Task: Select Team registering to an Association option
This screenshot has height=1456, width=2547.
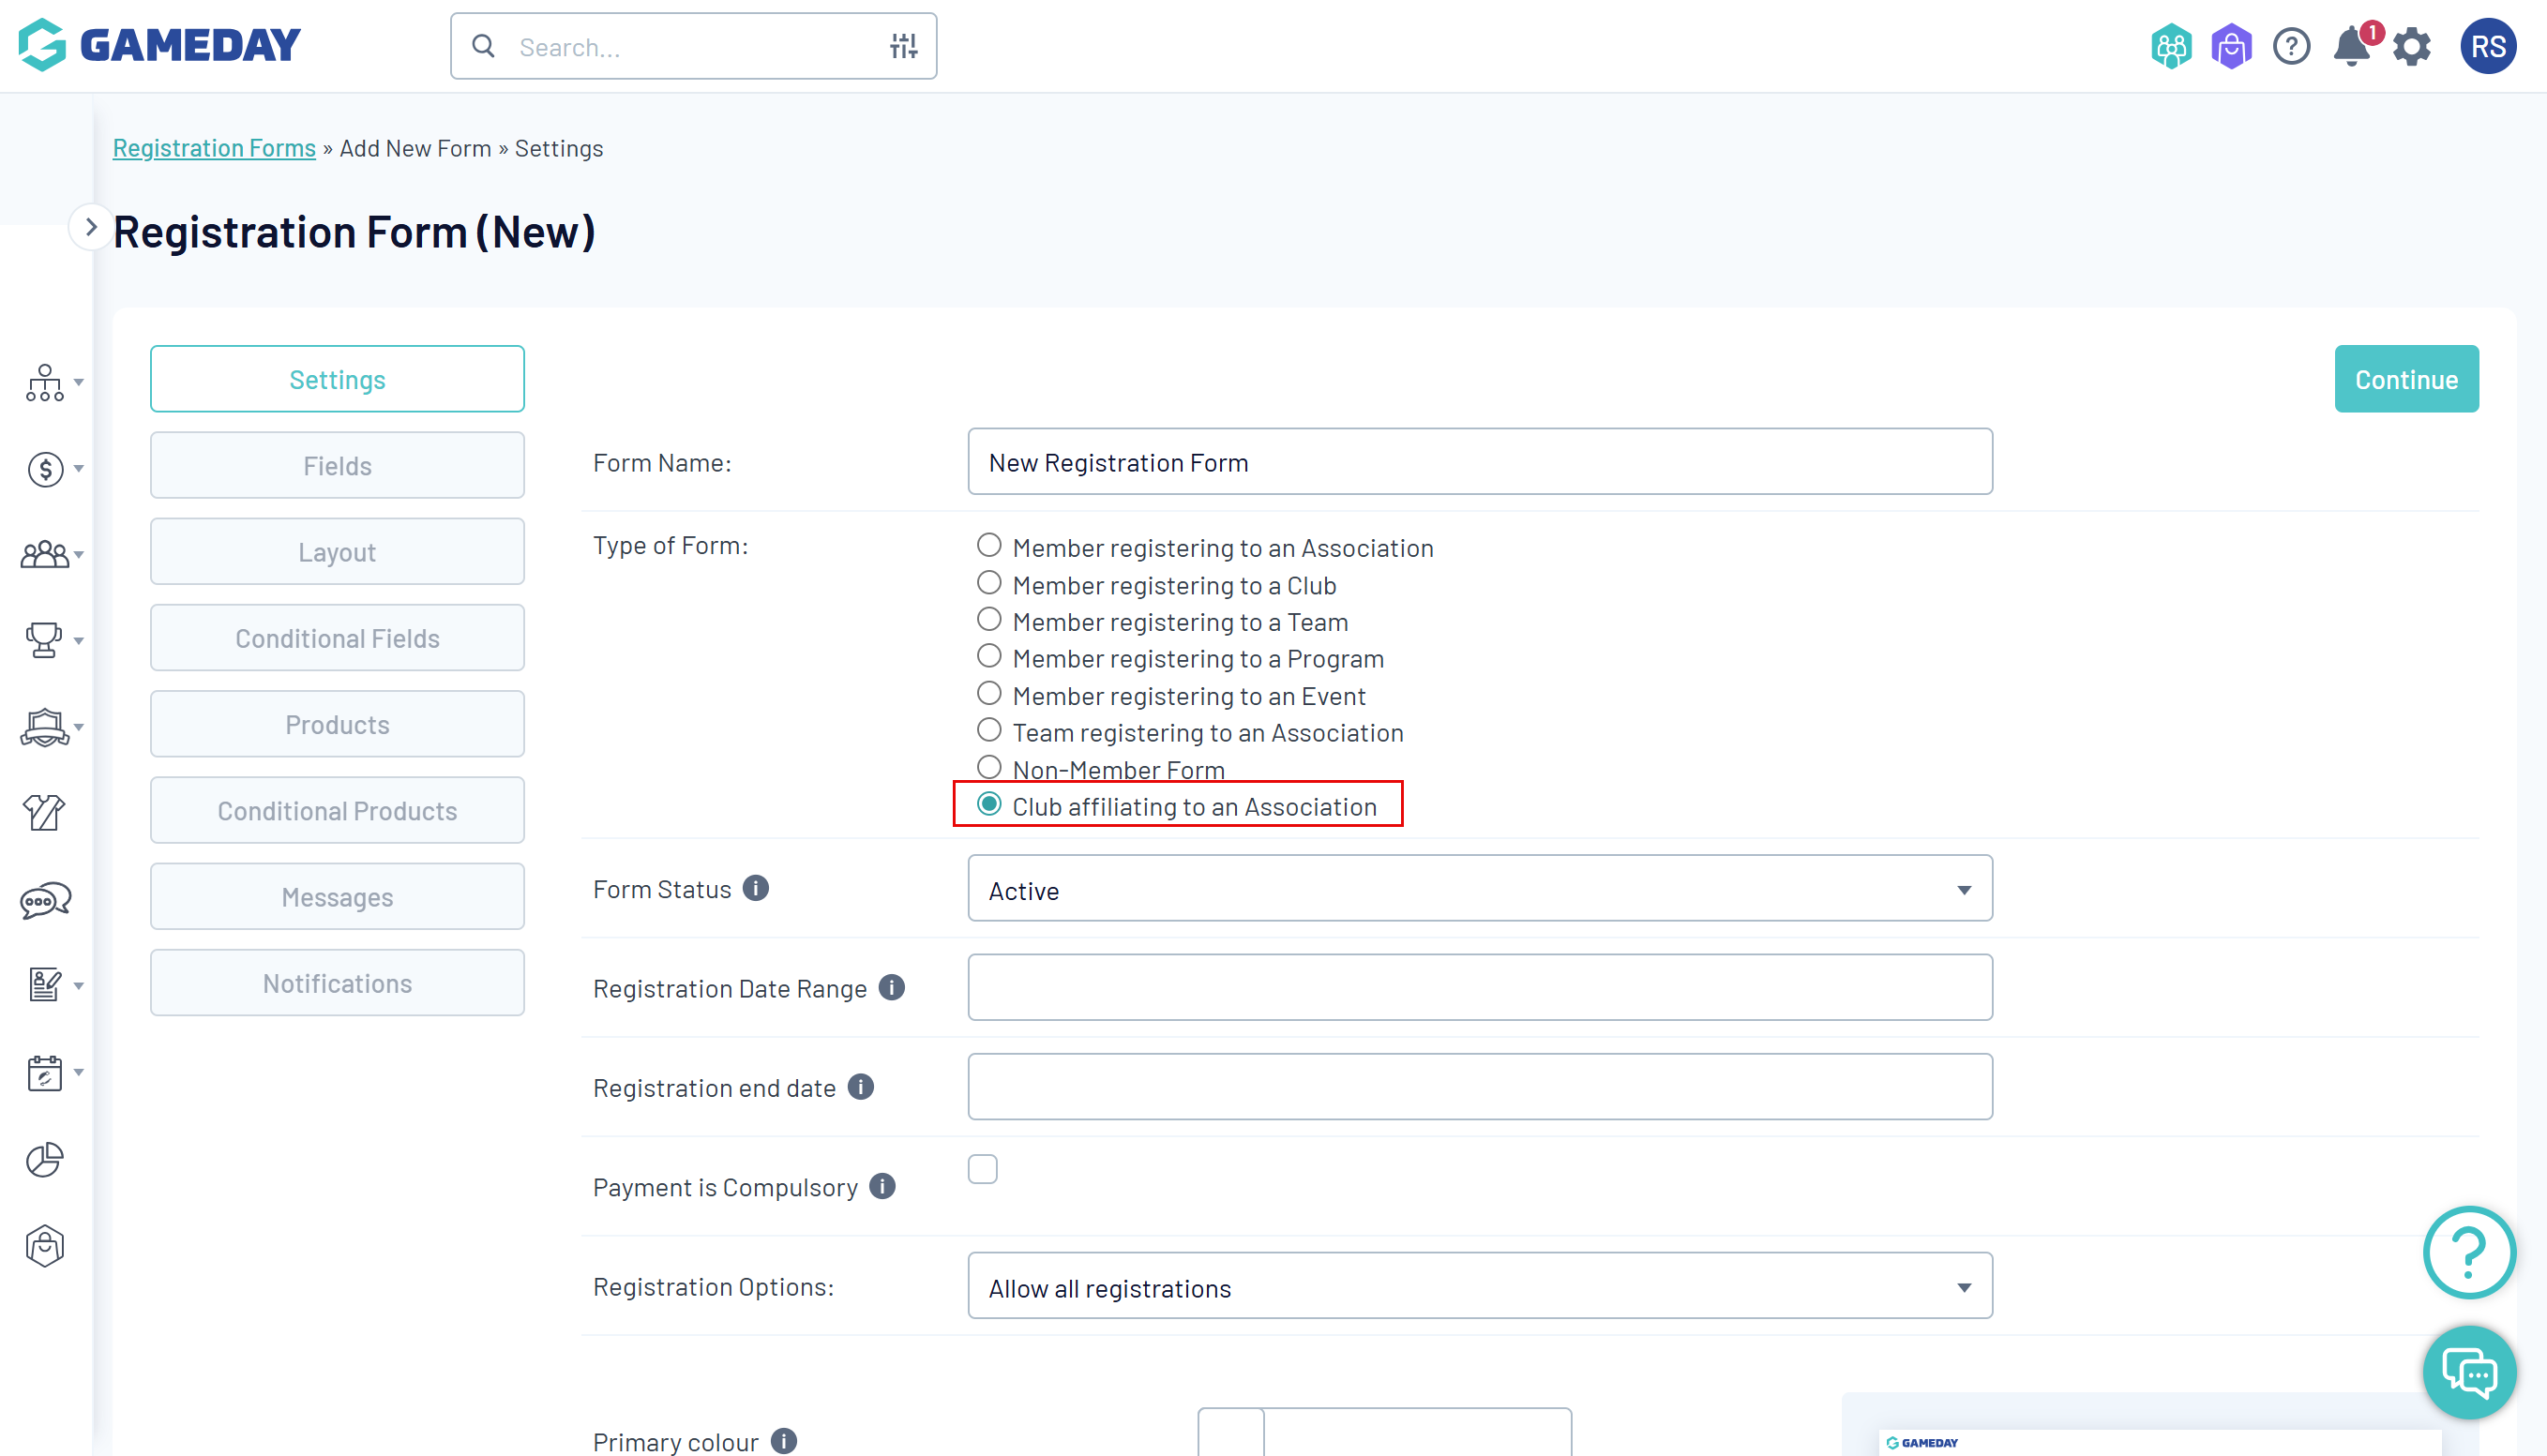Action: pos(988,731)
